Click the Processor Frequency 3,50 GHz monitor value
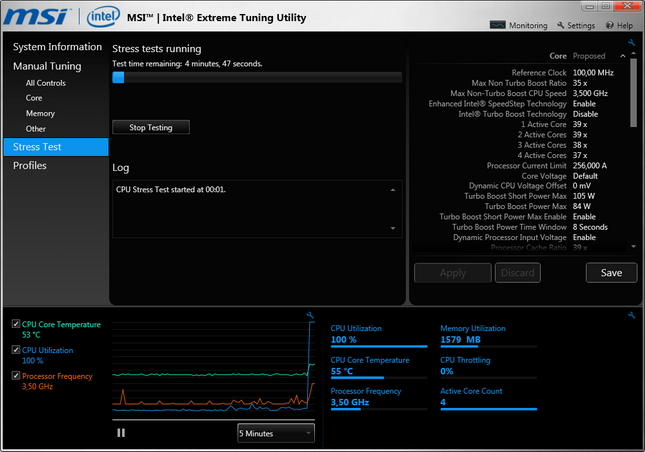The width and height of the screenshot is (645, 452). tap(350, 402)
